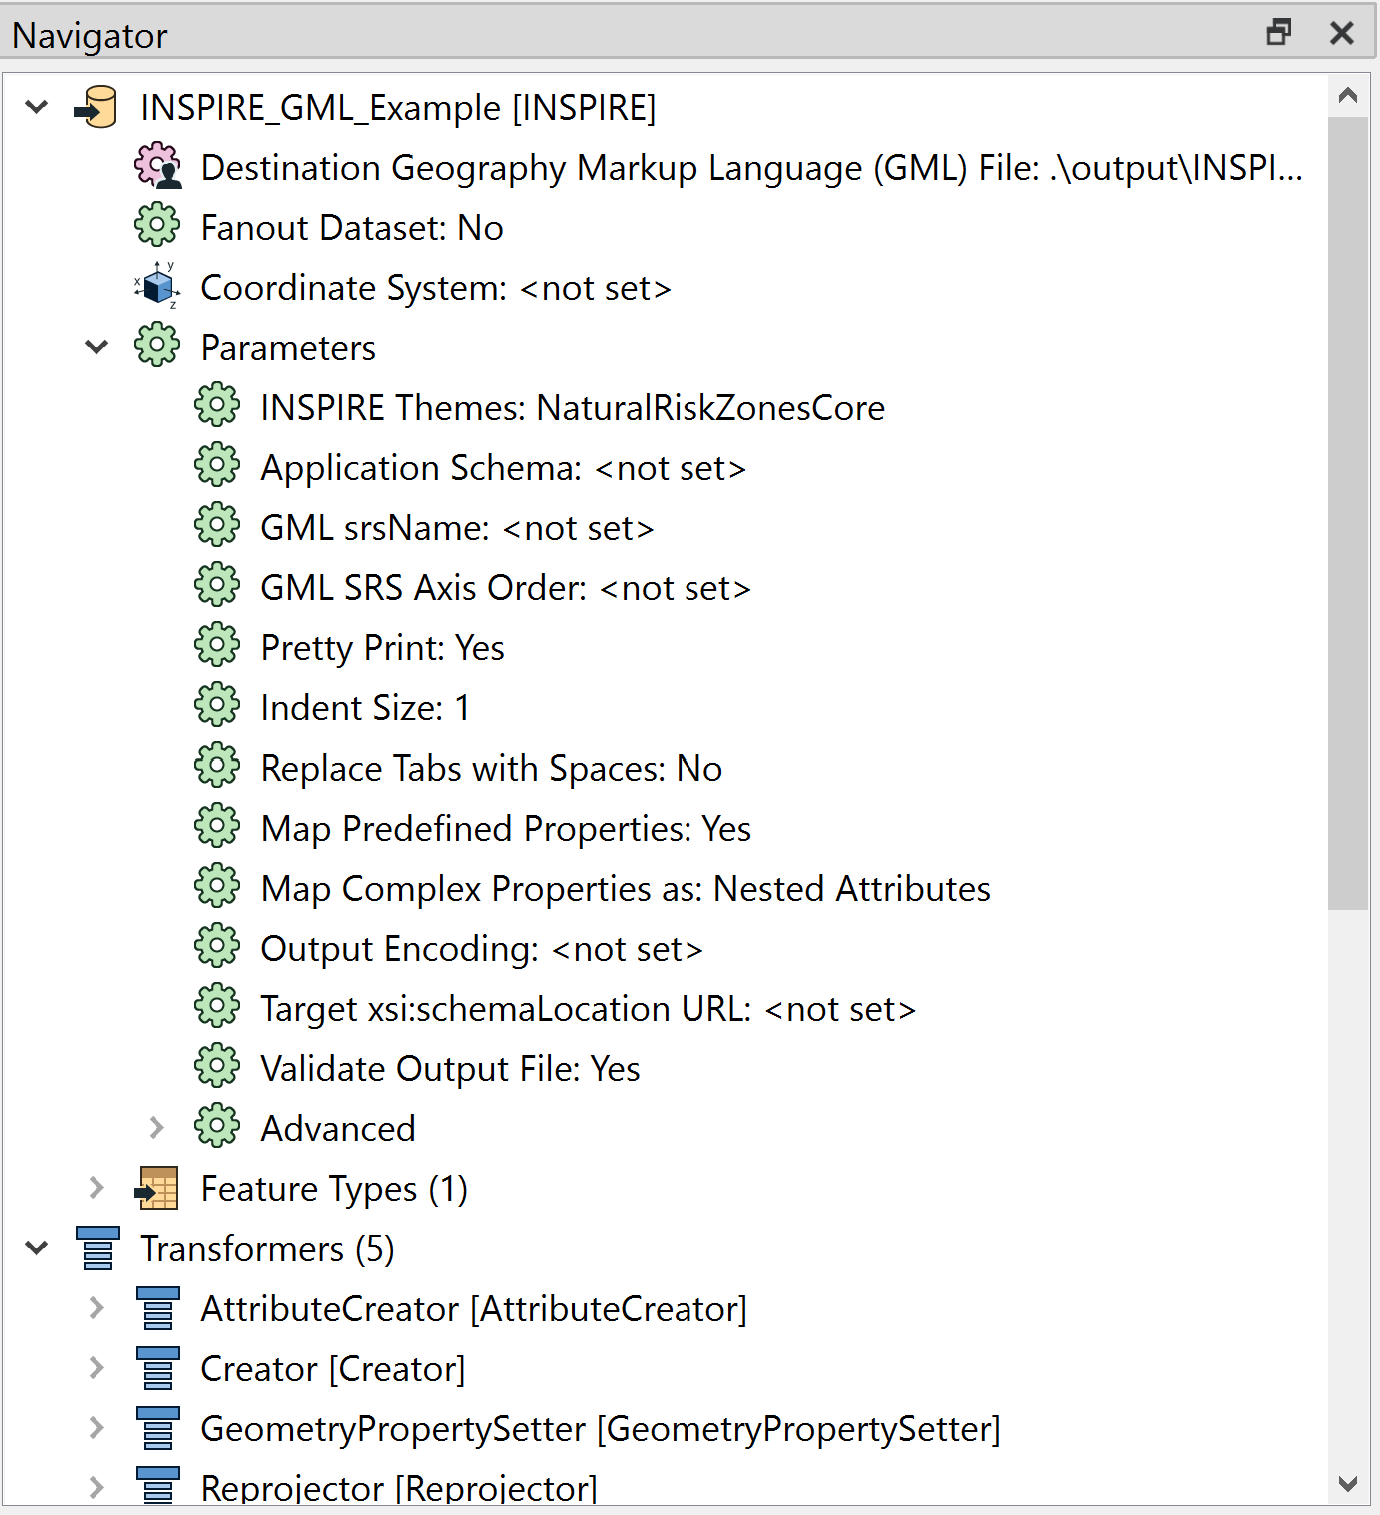Collapse the INSPIRE_GML_Example writer node
1380x1515 pixels.
(37, 107)
